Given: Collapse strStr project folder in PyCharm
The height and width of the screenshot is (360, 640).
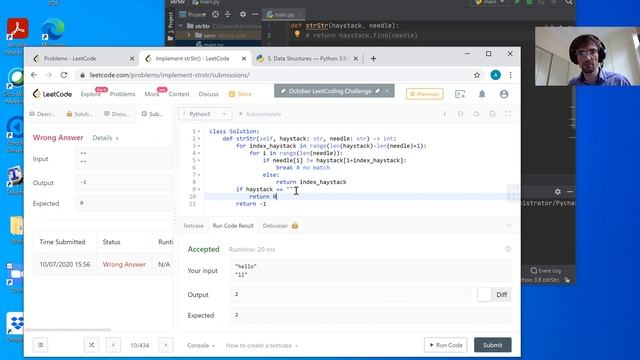Looking at the screenshot, I should pos(181,26).
